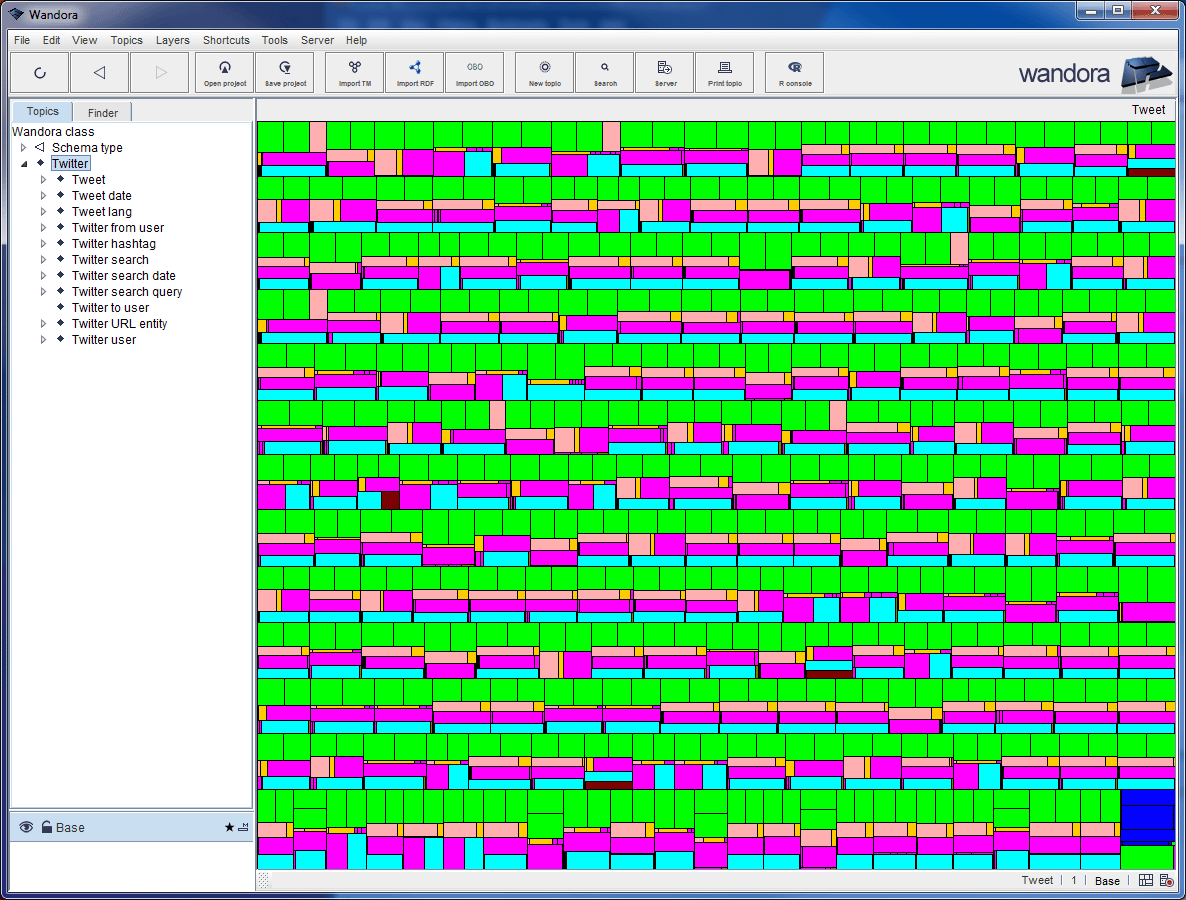Viewport: 1186px width, 900px height.
Task: Click the back navigation button
Action: (x=99, y=71)
